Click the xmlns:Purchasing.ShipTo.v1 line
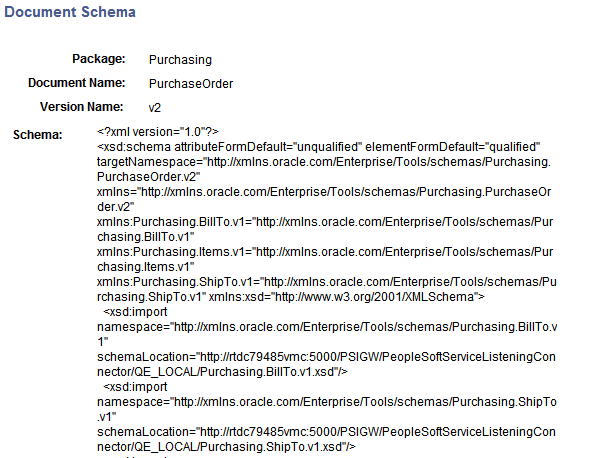The image size is (589, 458). (x=327, y=282)
